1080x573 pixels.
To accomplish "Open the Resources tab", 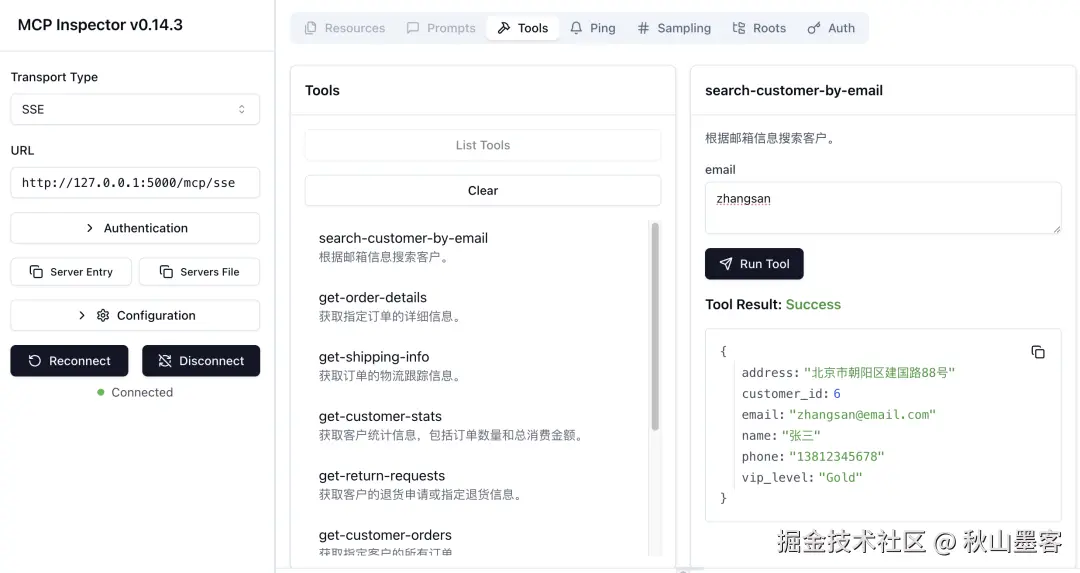I will point(344,28).
